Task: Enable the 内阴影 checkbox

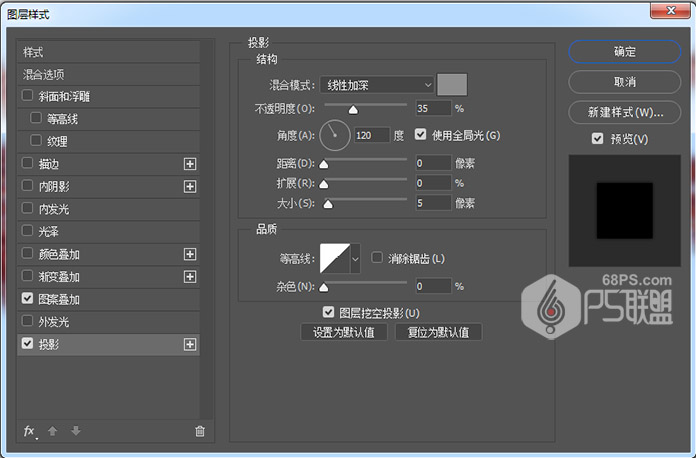Action: [28, 186]
